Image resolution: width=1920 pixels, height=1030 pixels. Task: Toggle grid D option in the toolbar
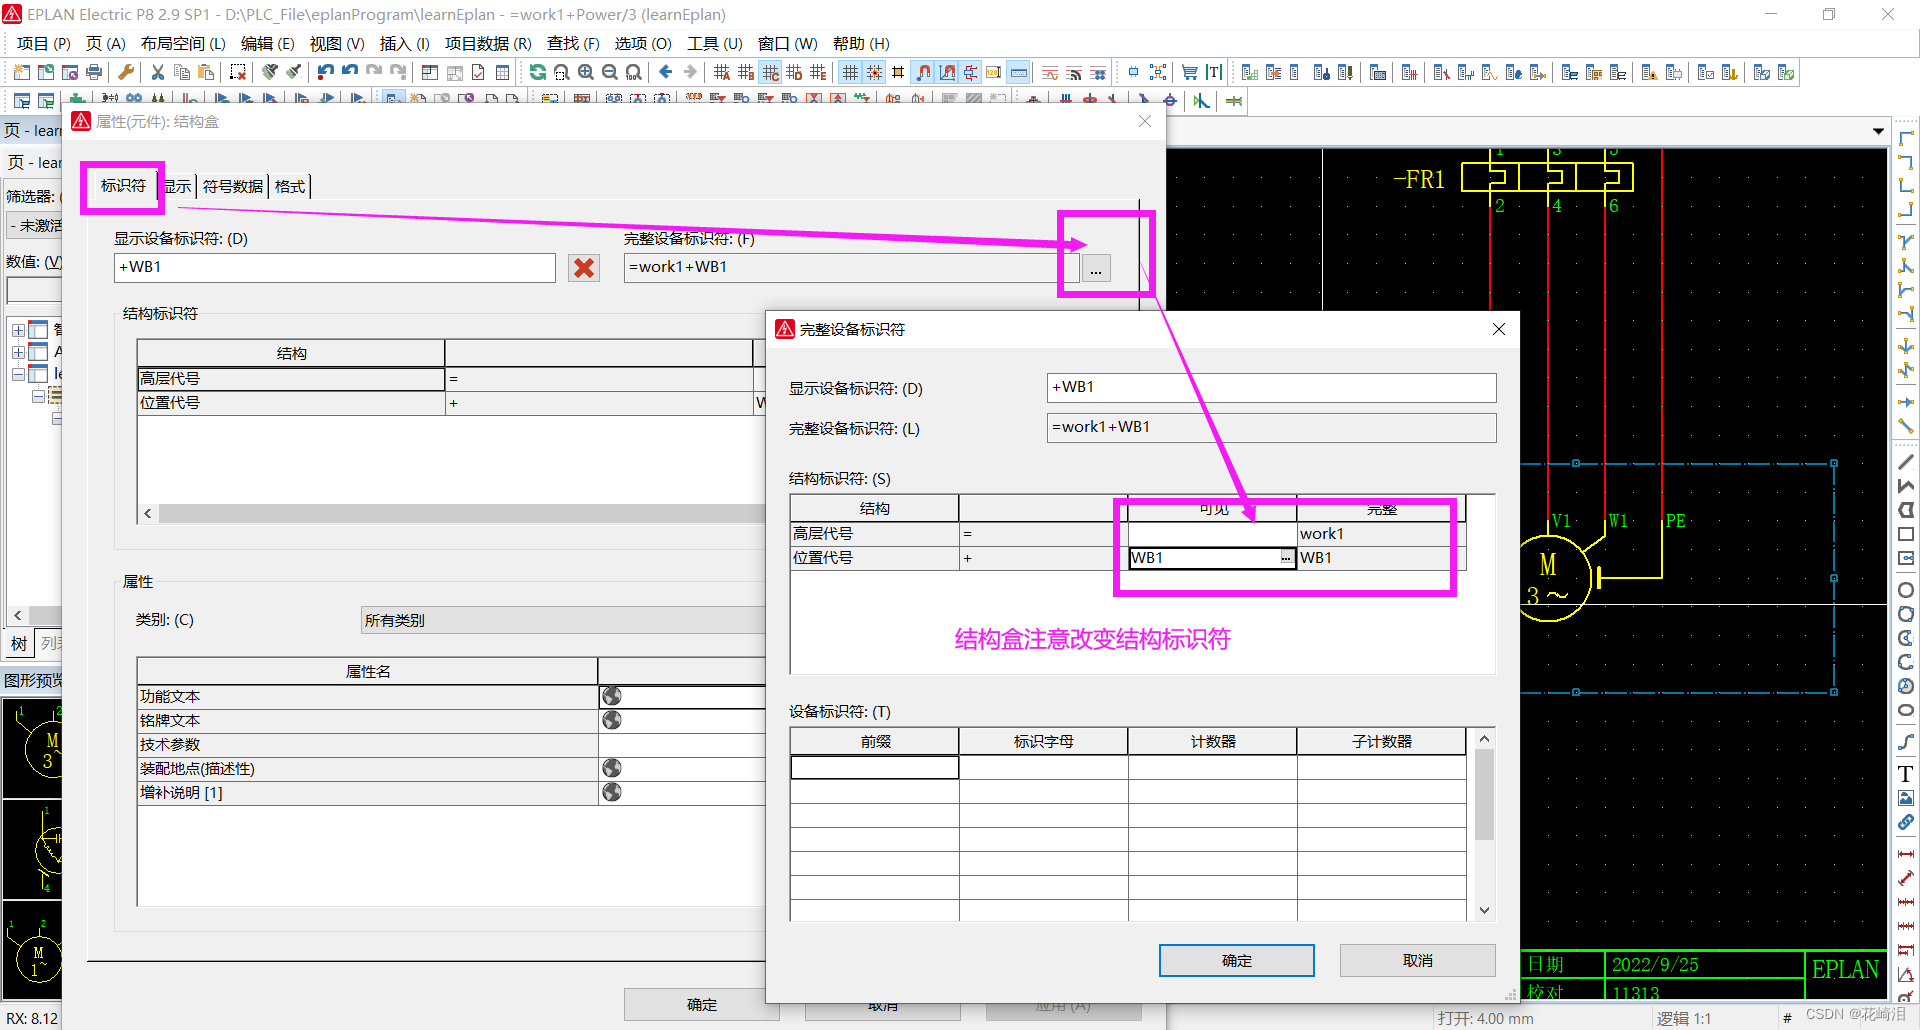pos(794,72)
